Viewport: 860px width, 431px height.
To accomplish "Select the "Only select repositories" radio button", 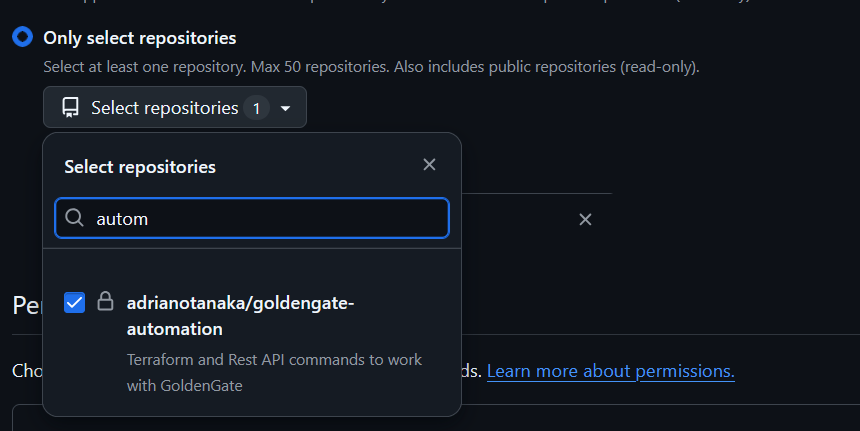I will point(22,37).
